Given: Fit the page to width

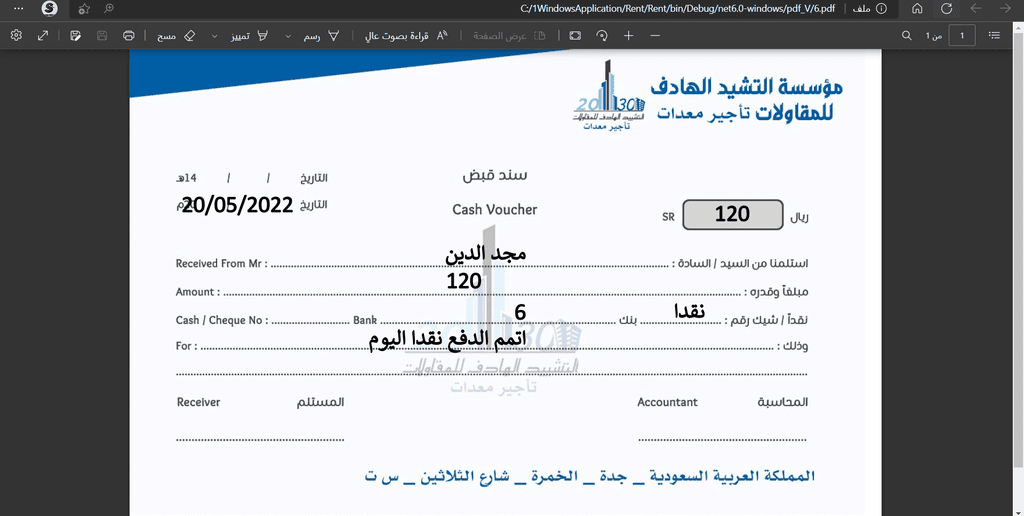Looking at the screenshot, I should click(x=575, y=35).
